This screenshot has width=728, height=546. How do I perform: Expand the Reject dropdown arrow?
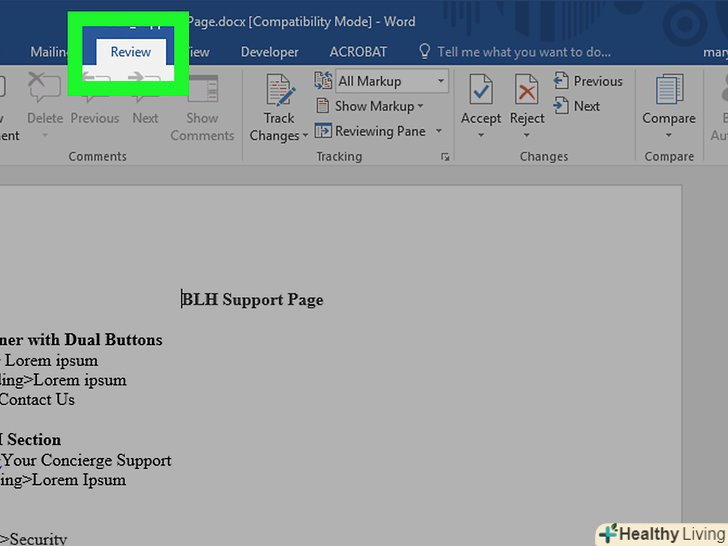tap(526, 135)
